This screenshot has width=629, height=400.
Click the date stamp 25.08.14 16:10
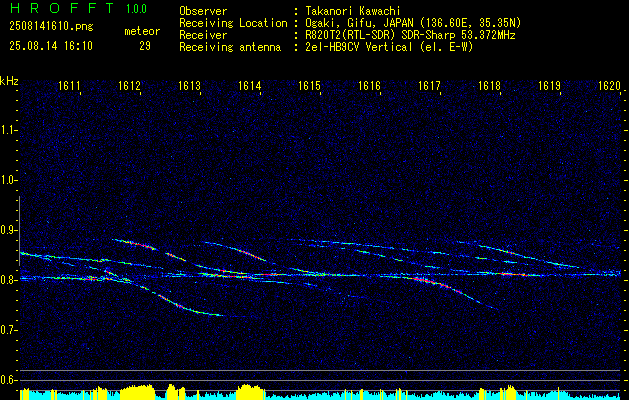tap(51, 46)
